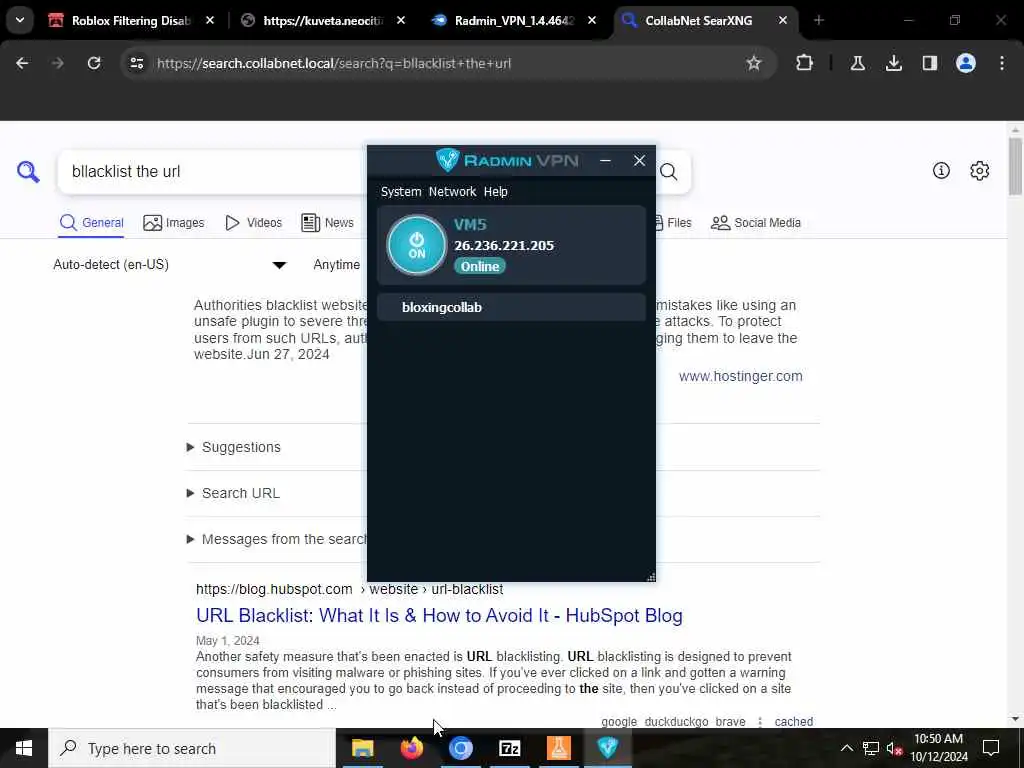The height and width of the screenshot is (768, 1024).
Task: Click the Online status badge
Action: (x=480, y=266)
